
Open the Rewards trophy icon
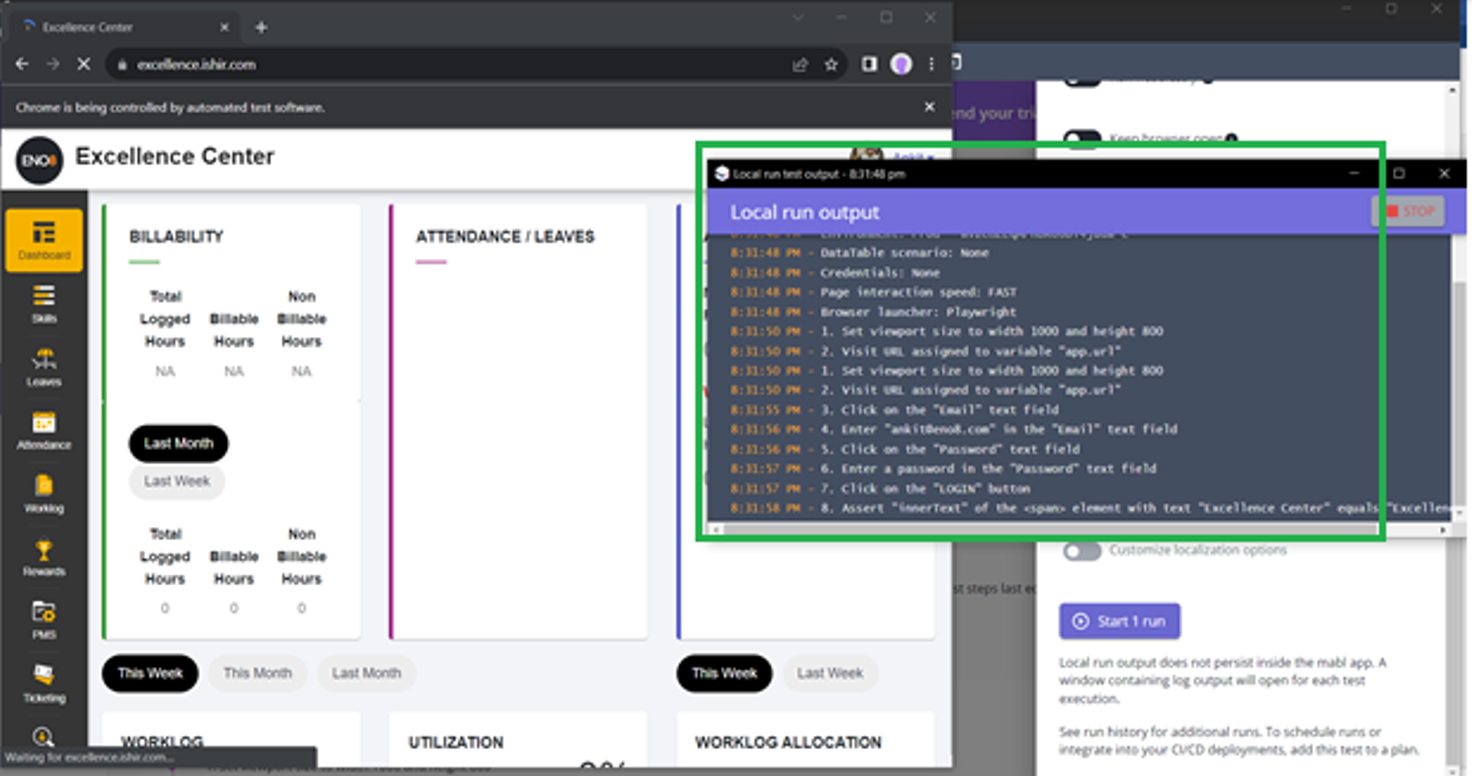click(44, 556)
